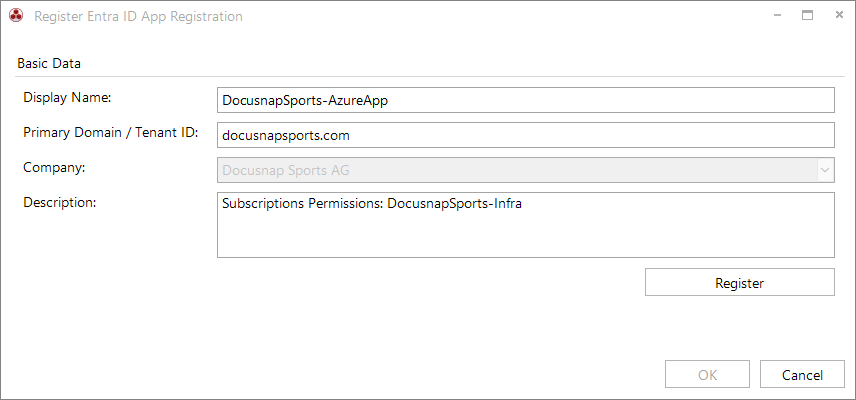Close the Register Entra ID dialog

[x=839, y=15]
